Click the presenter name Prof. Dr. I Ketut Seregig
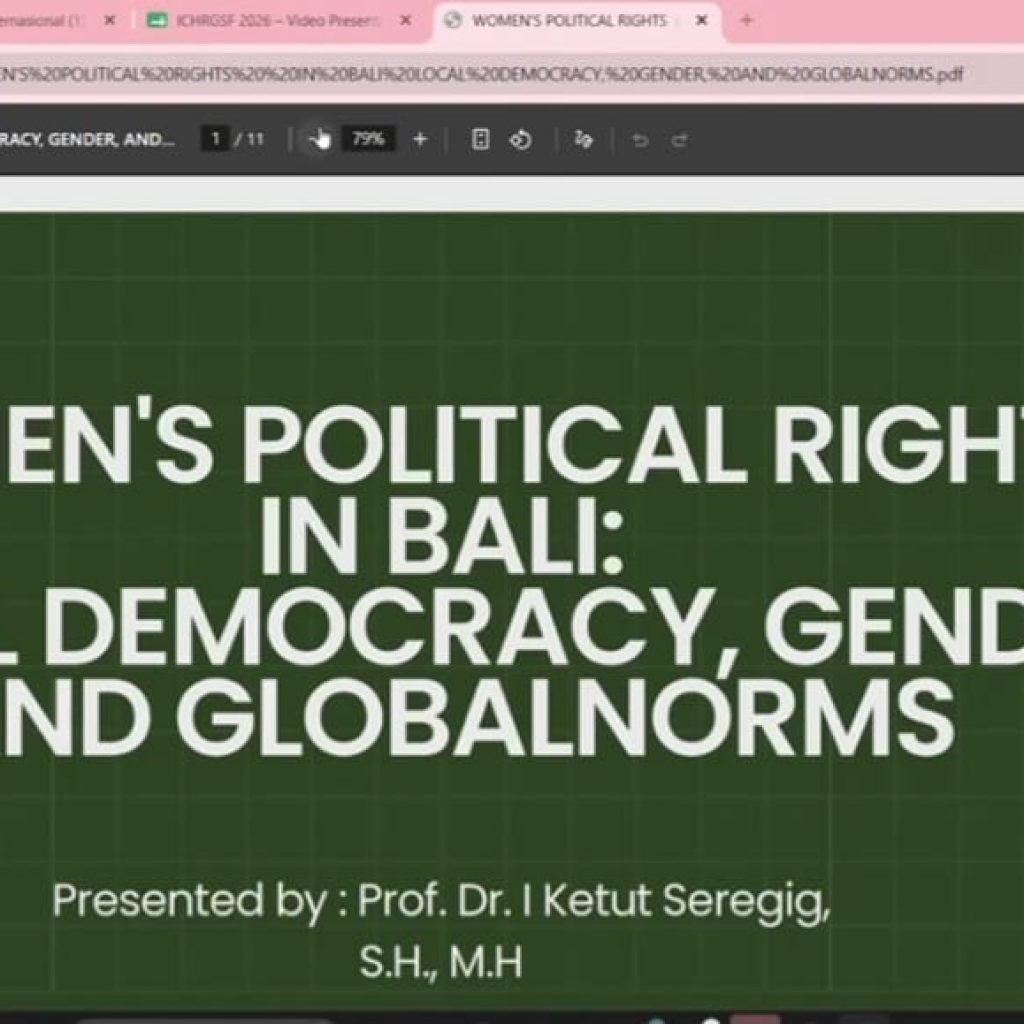The image size is (1024, 1024). tap(594, 901)
